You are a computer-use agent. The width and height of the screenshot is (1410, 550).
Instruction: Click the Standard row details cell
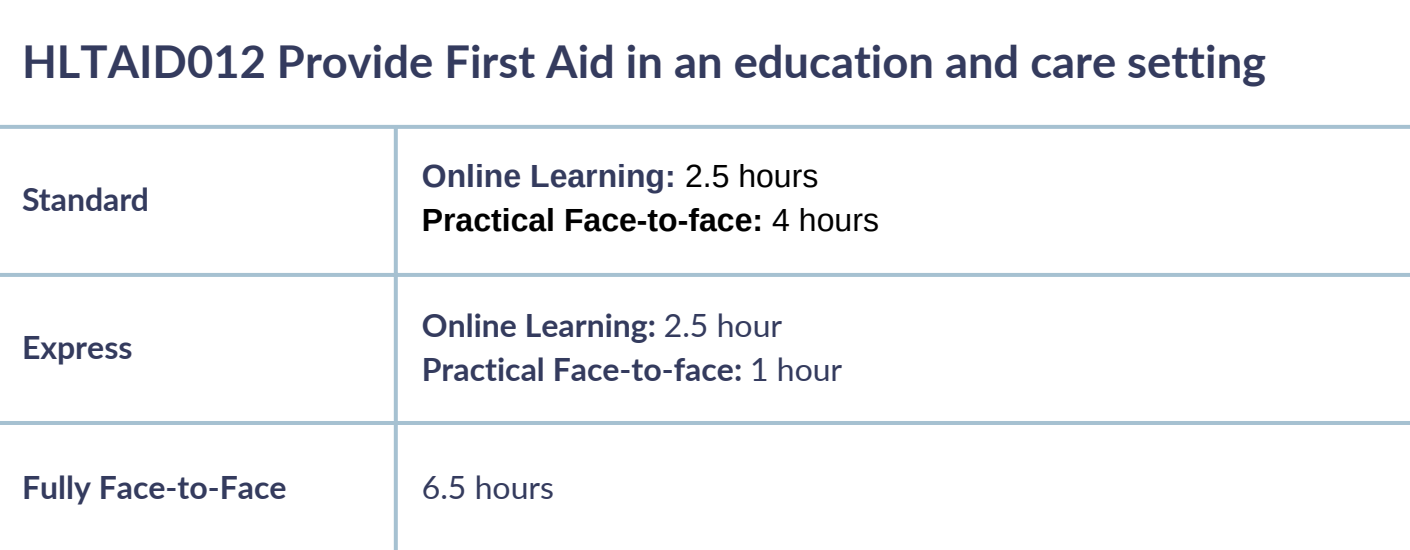tap(902, 200)
